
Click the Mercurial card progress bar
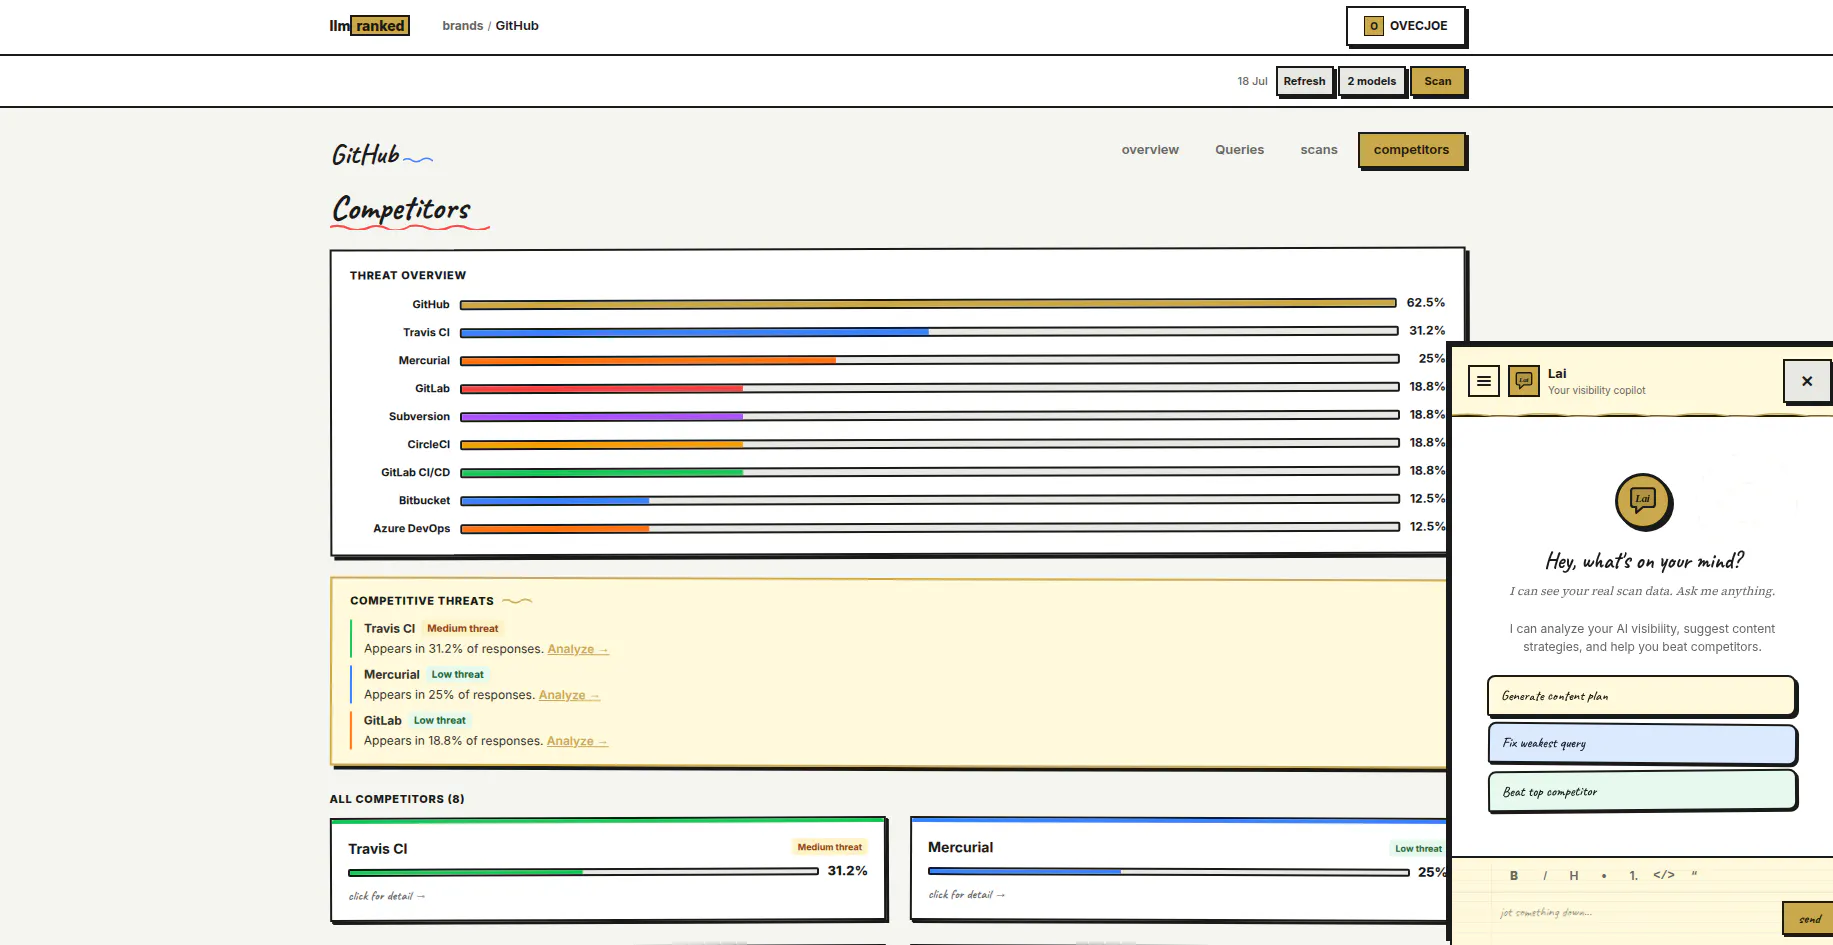[1168, 872]
